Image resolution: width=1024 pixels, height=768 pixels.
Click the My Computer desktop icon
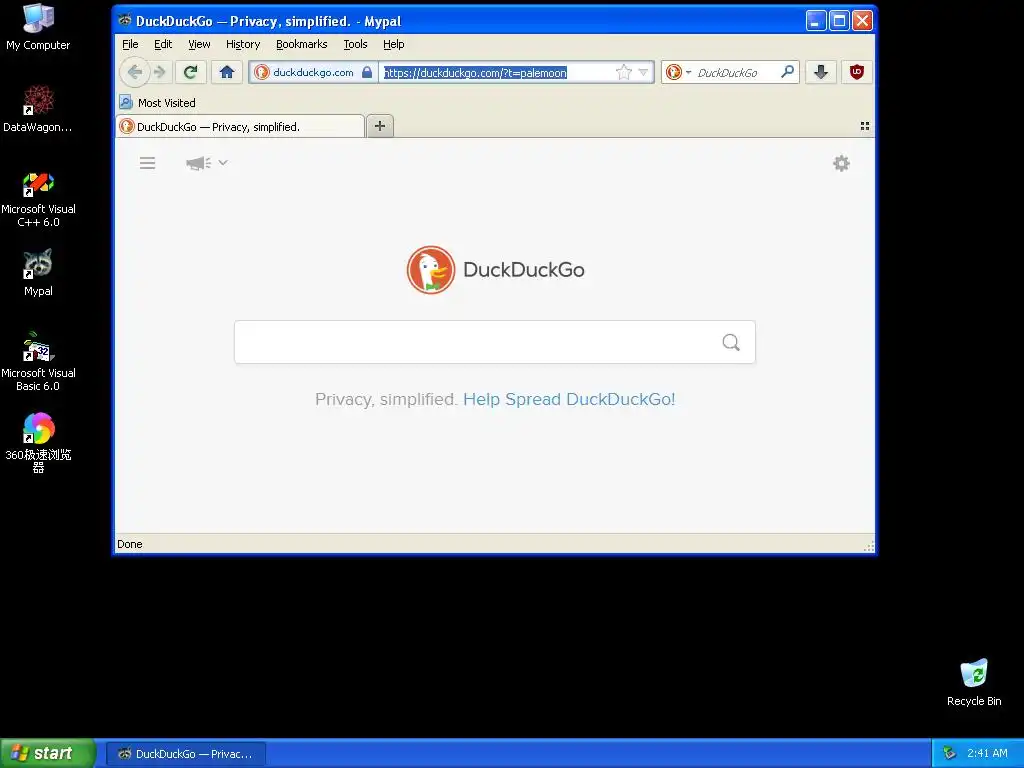38,27
